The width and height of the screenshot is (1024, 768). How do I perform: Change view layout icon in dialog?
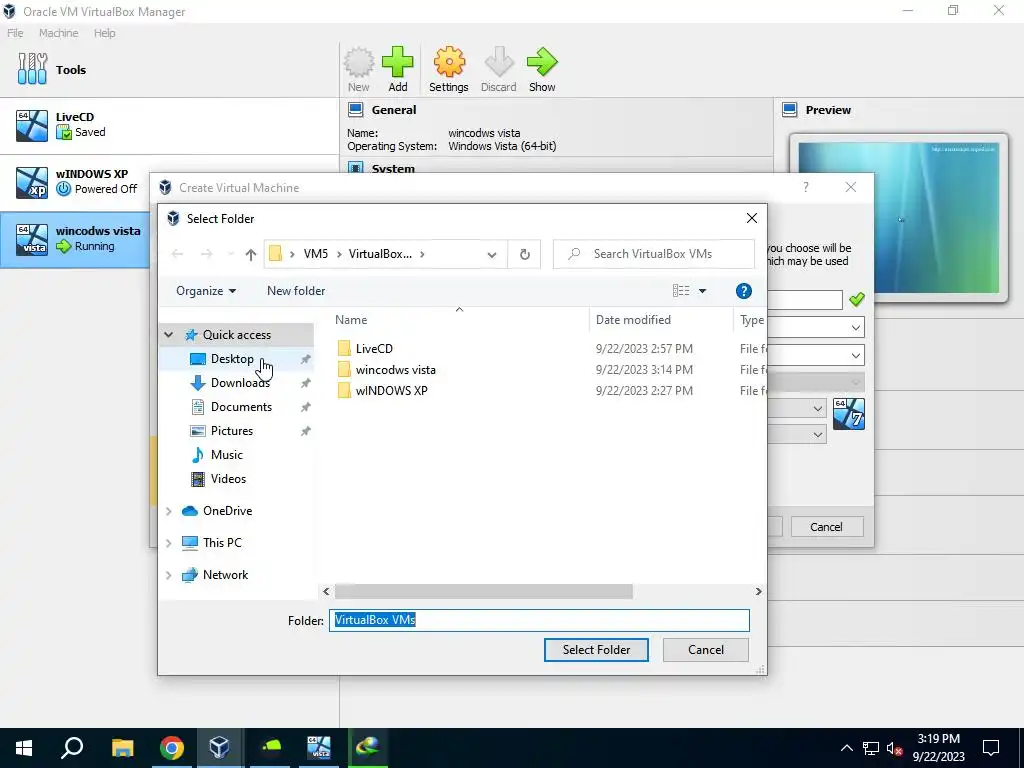point(681,291)
